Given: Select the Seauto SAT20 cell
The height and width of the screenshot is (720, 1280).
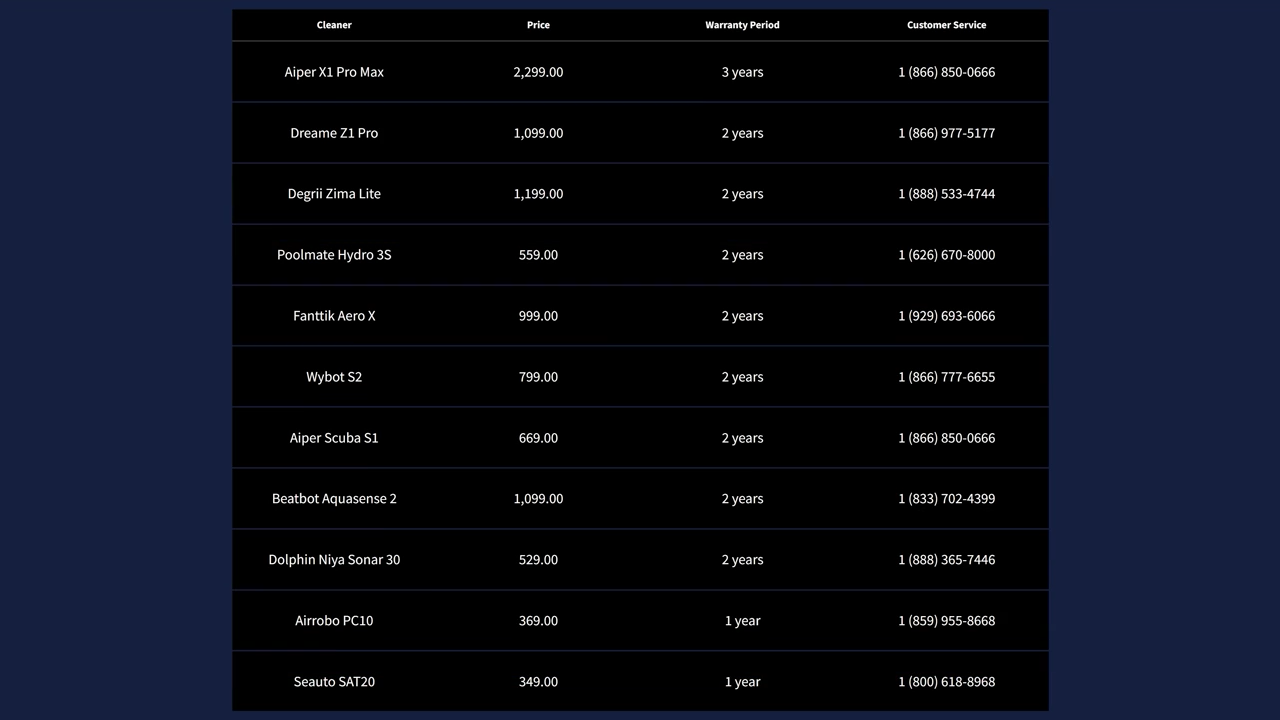Looking at the screenshot, I should coord(334,682).
